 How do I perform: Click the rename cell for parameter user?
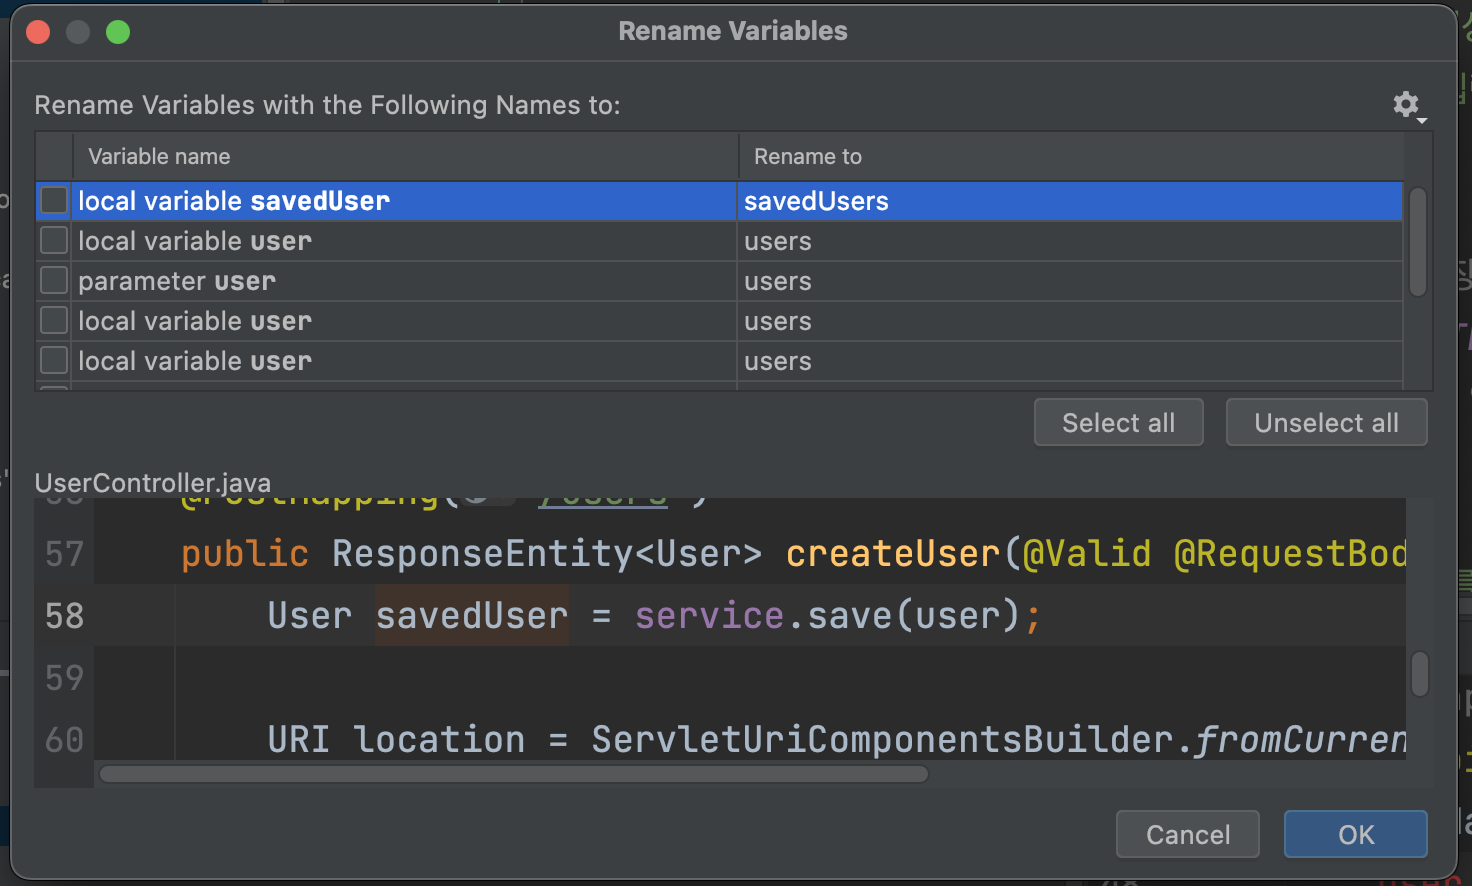[x=1070, y=281]
